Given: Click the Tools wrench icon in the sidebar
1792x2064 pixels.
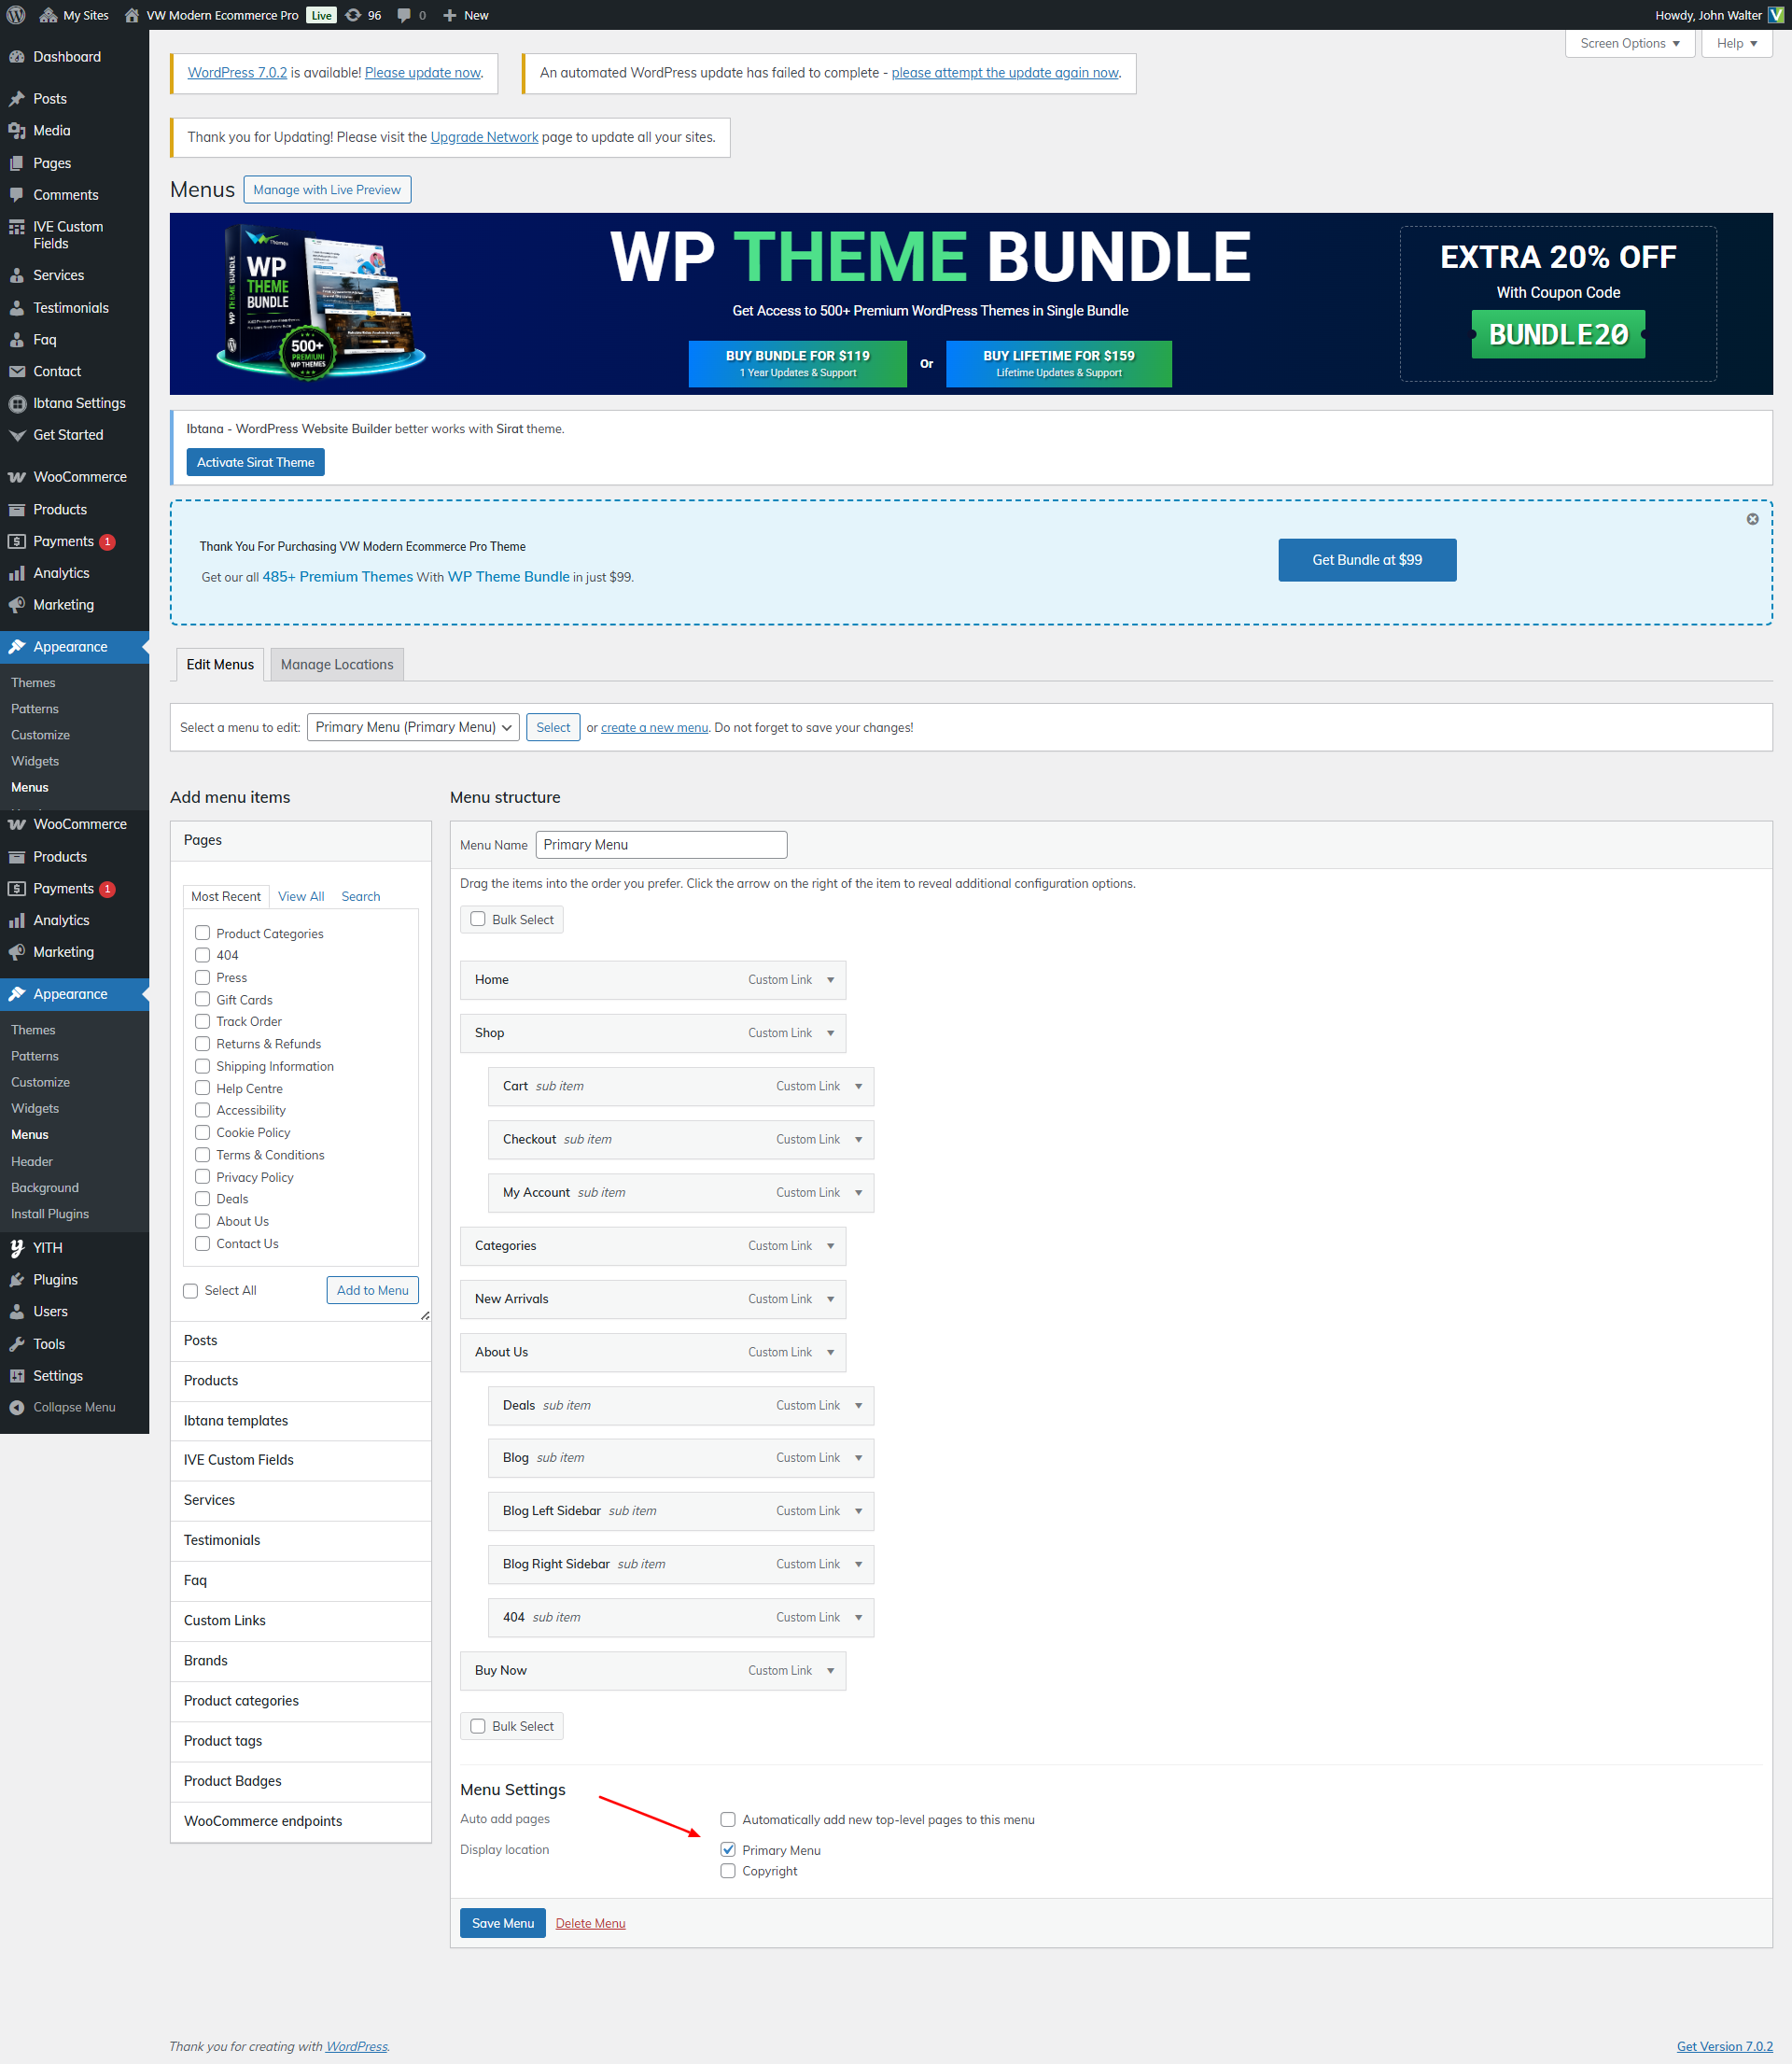Looking at the screenshot, I should point(17,1344).
